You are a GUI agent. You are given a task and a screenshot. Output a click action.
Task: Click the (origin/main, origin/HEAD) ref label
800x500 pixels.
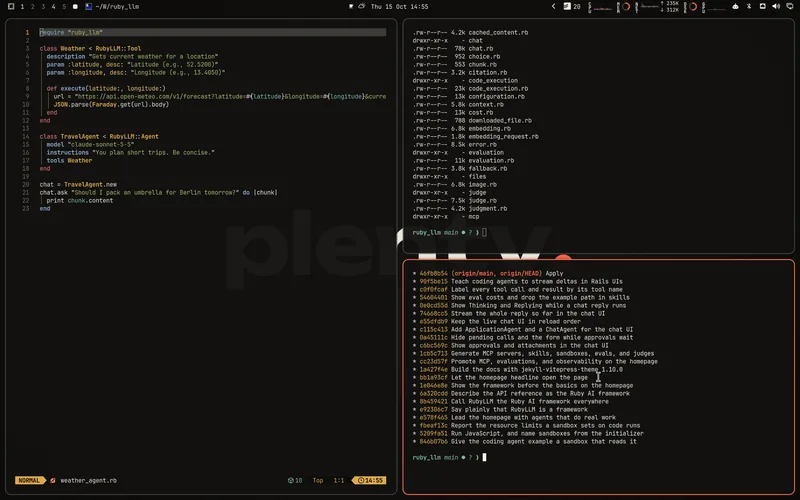[x=496, y=273]
